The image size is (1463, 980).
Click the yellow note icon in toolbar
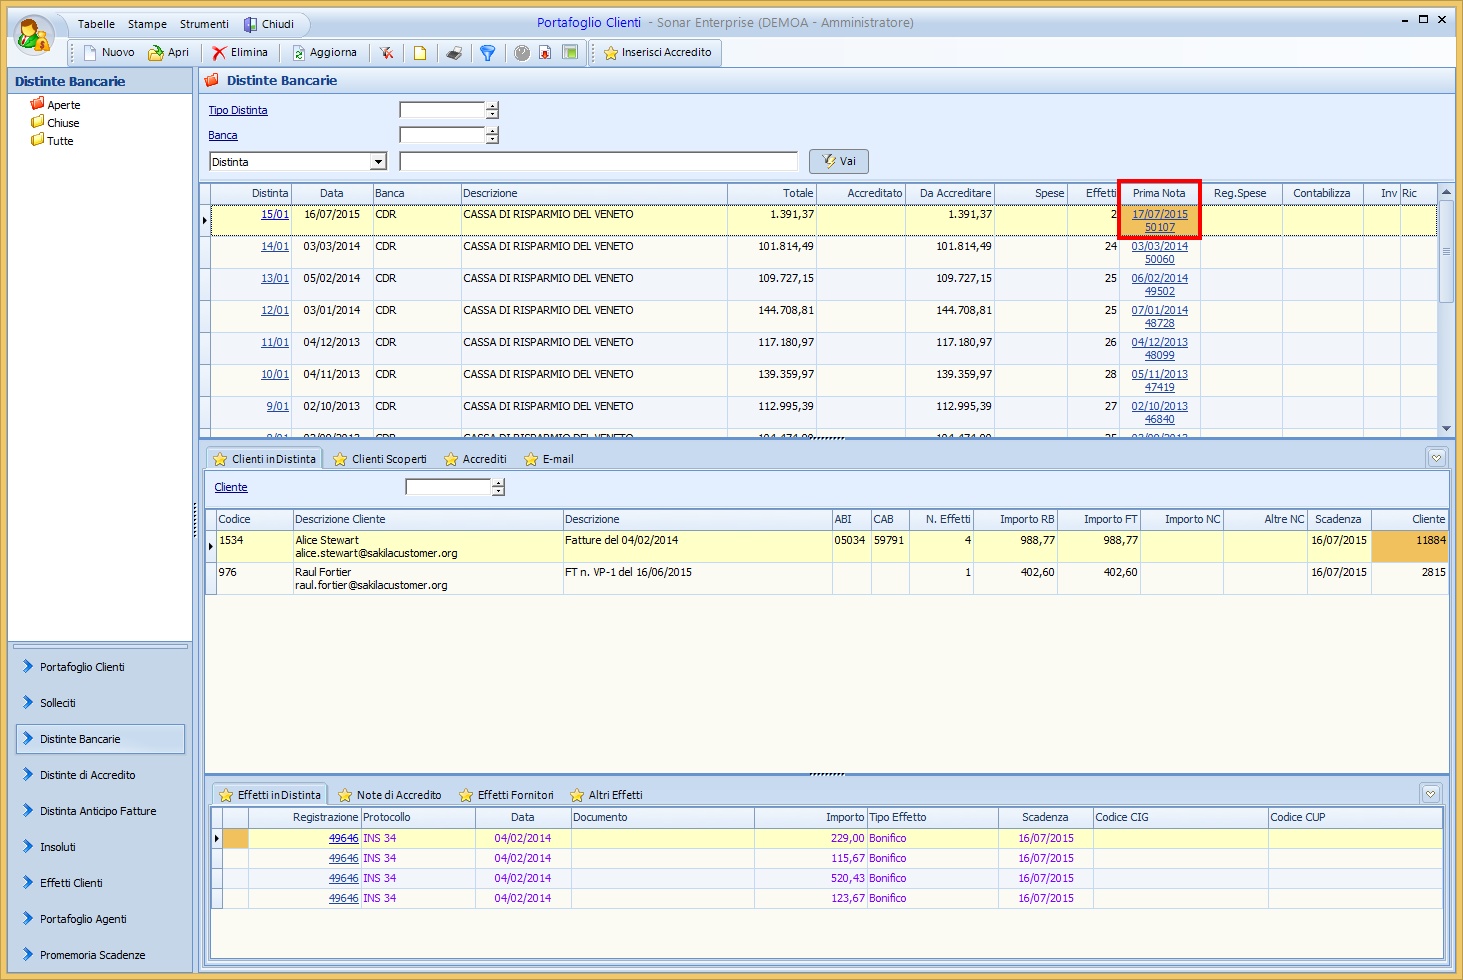point(420,53)
